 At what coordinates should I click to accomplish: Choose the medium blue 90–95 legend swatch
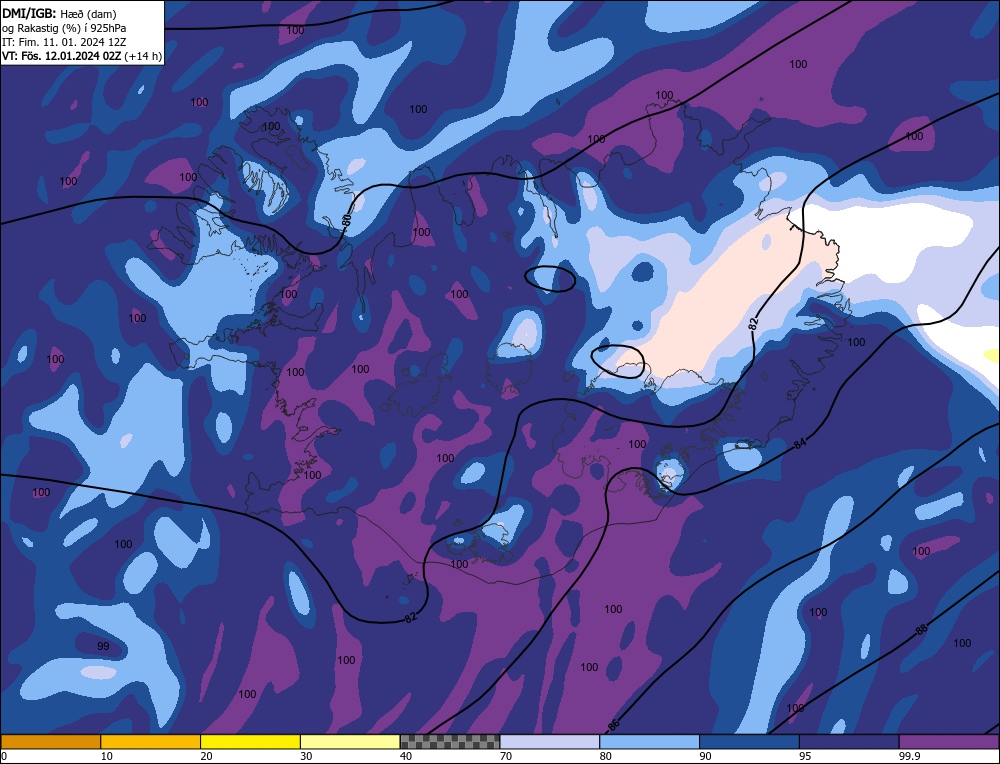tap(749, 741)
